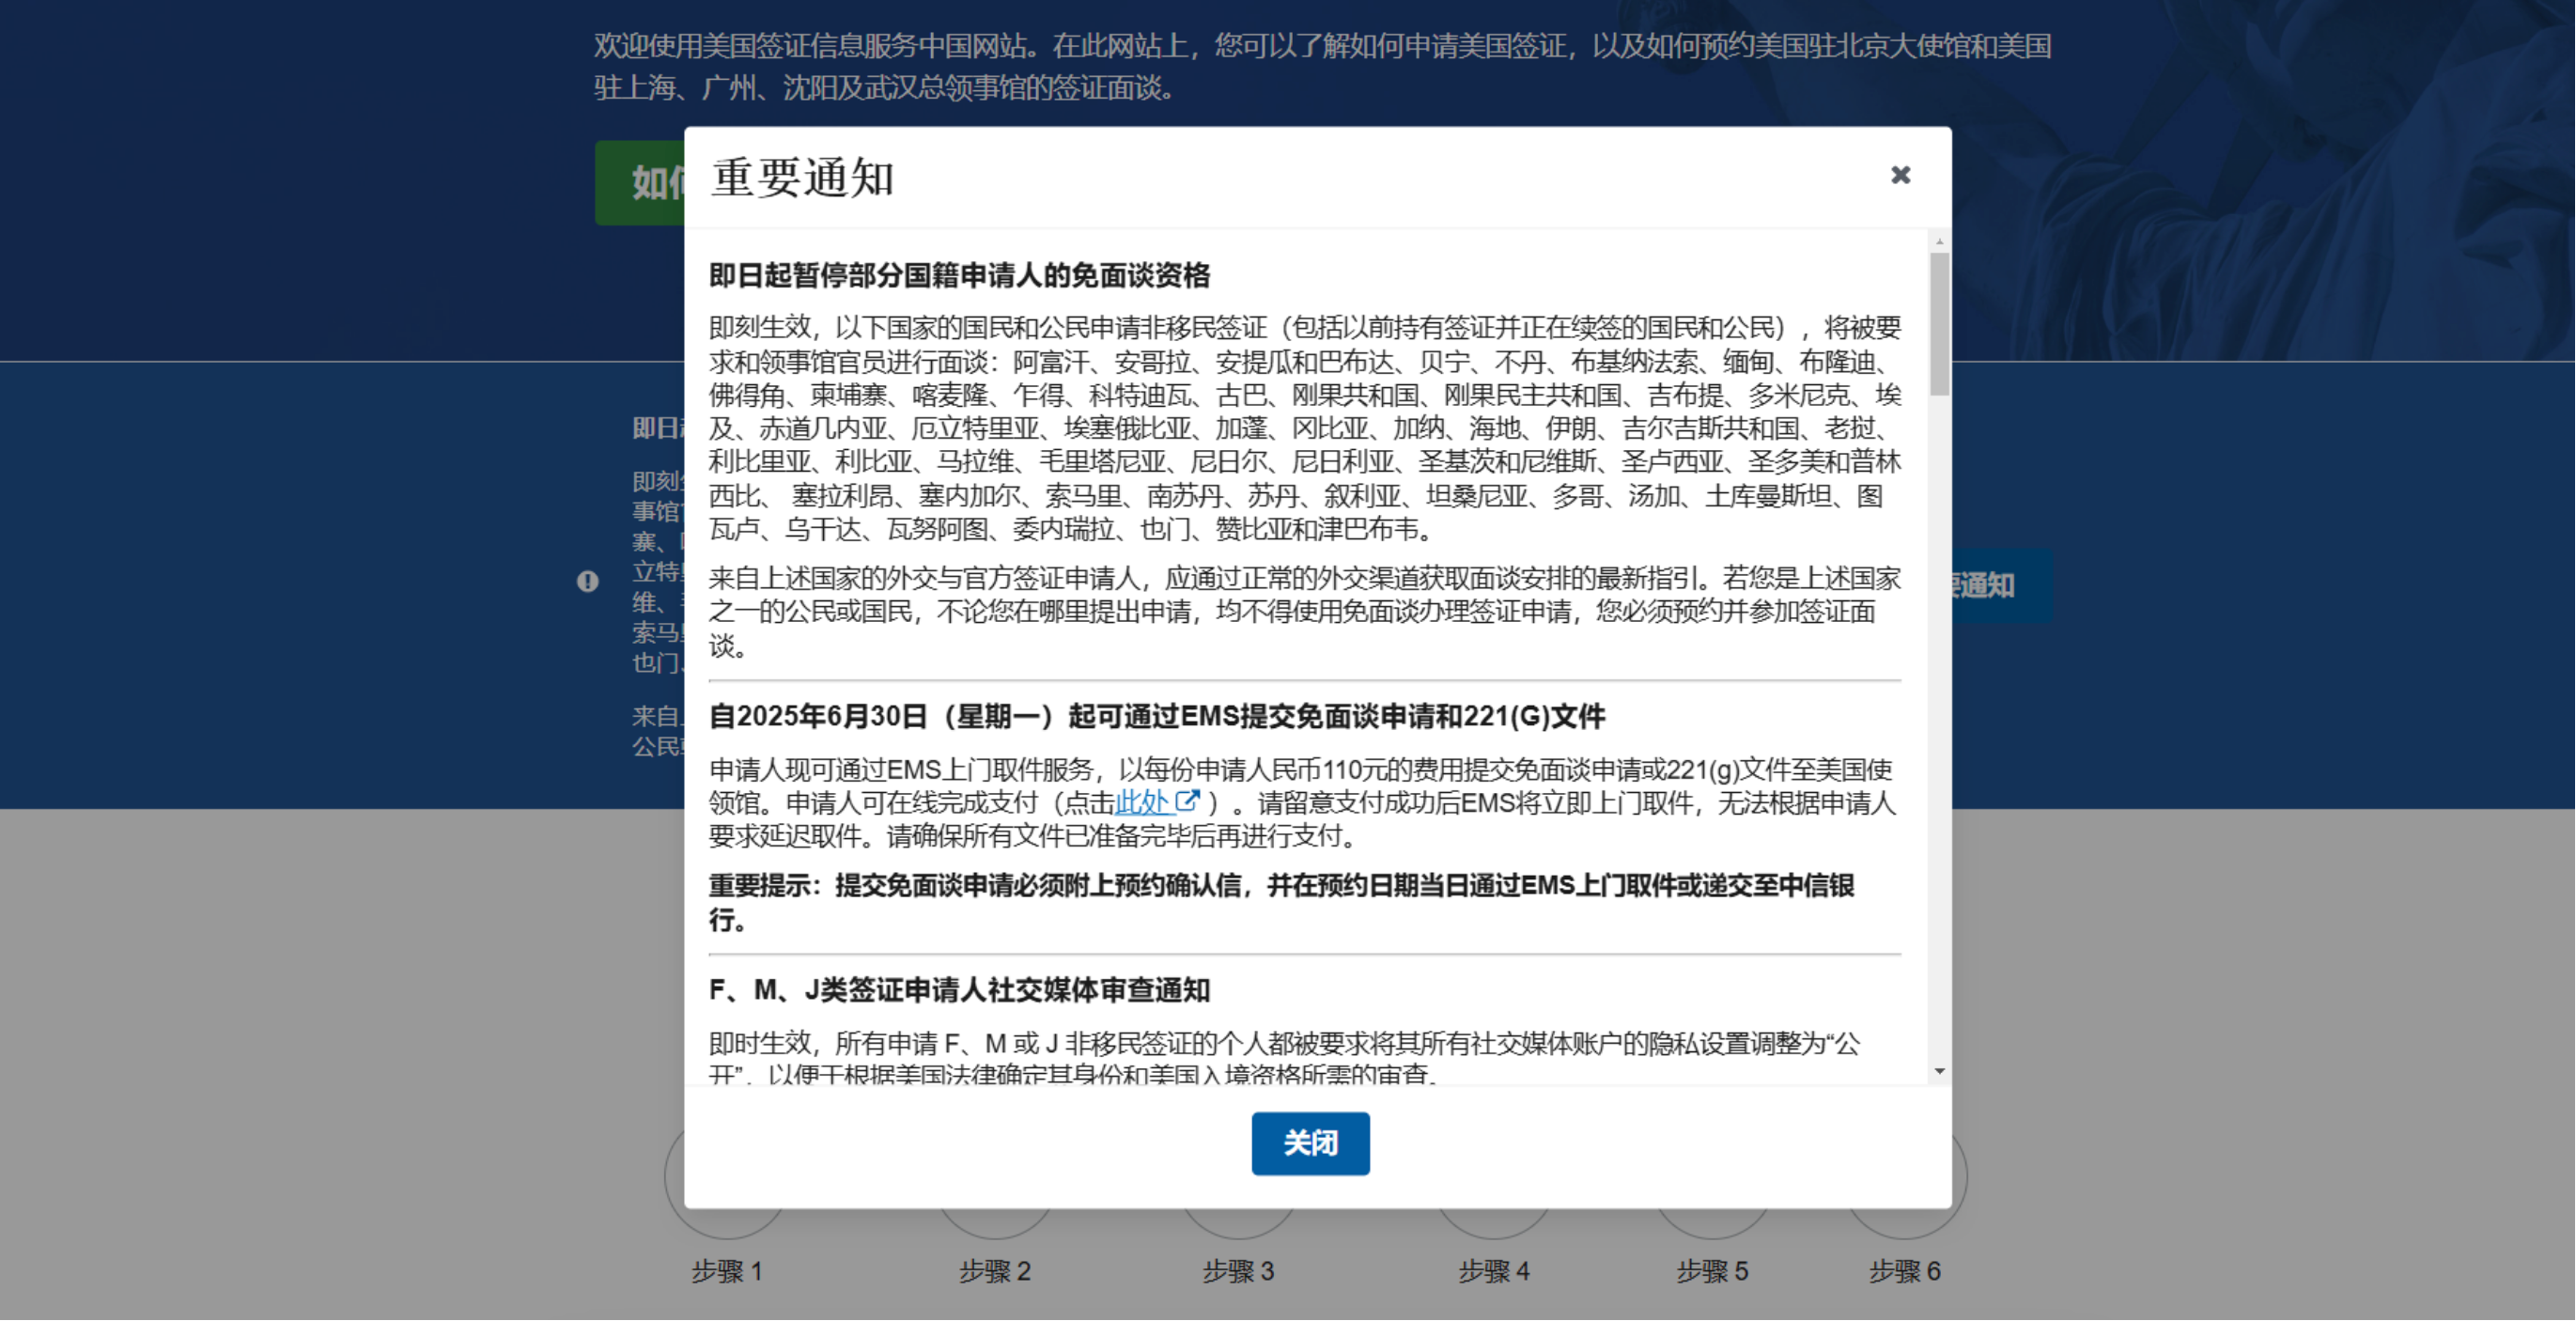
Task: Click the external link icon beside 此处
Action: click(1188, 801)
